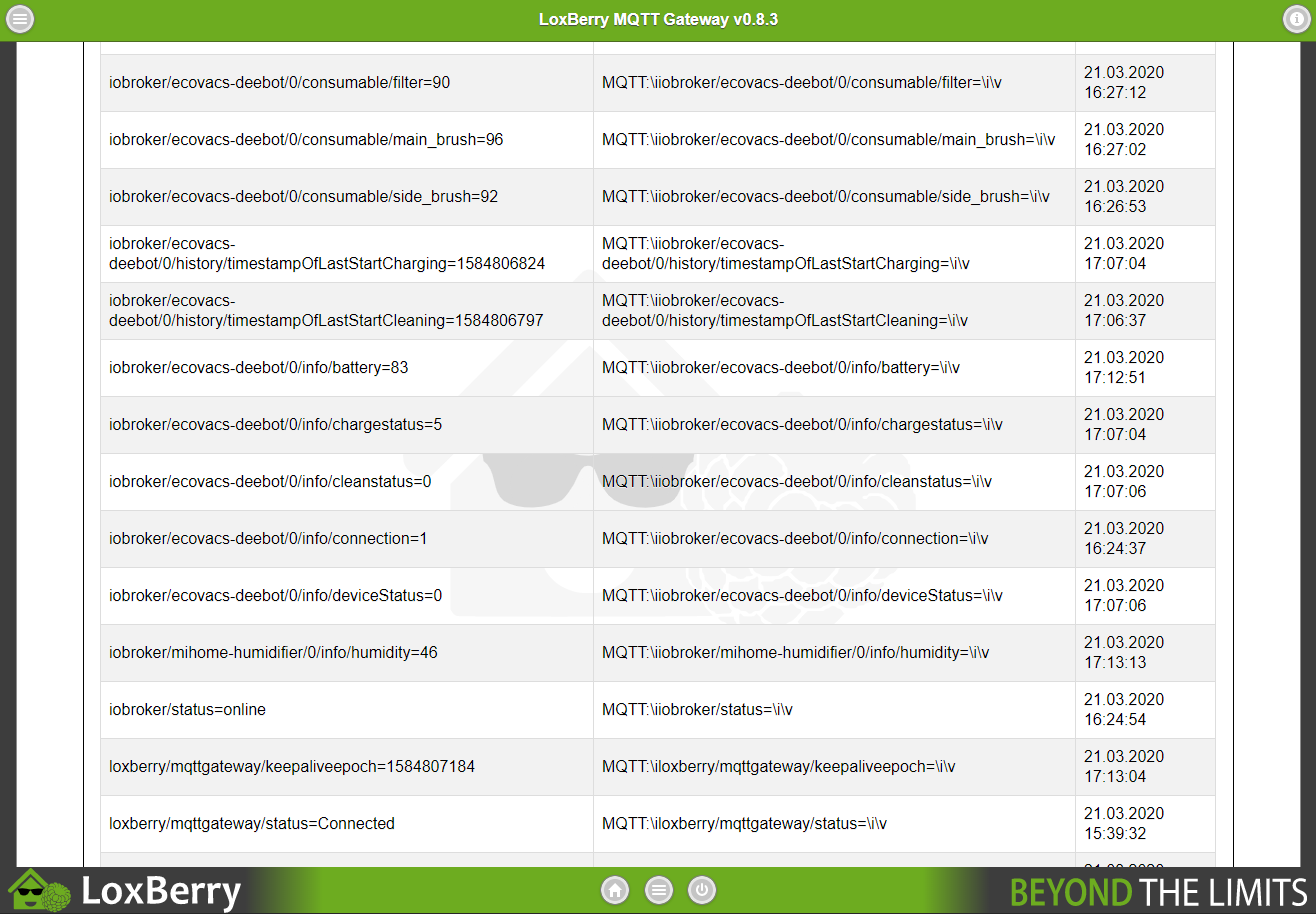This screenshot has height=914, width=1316.
Task: Click timestamp 17:07:06 in cleanstatus row
Action: click(1124, 482)
